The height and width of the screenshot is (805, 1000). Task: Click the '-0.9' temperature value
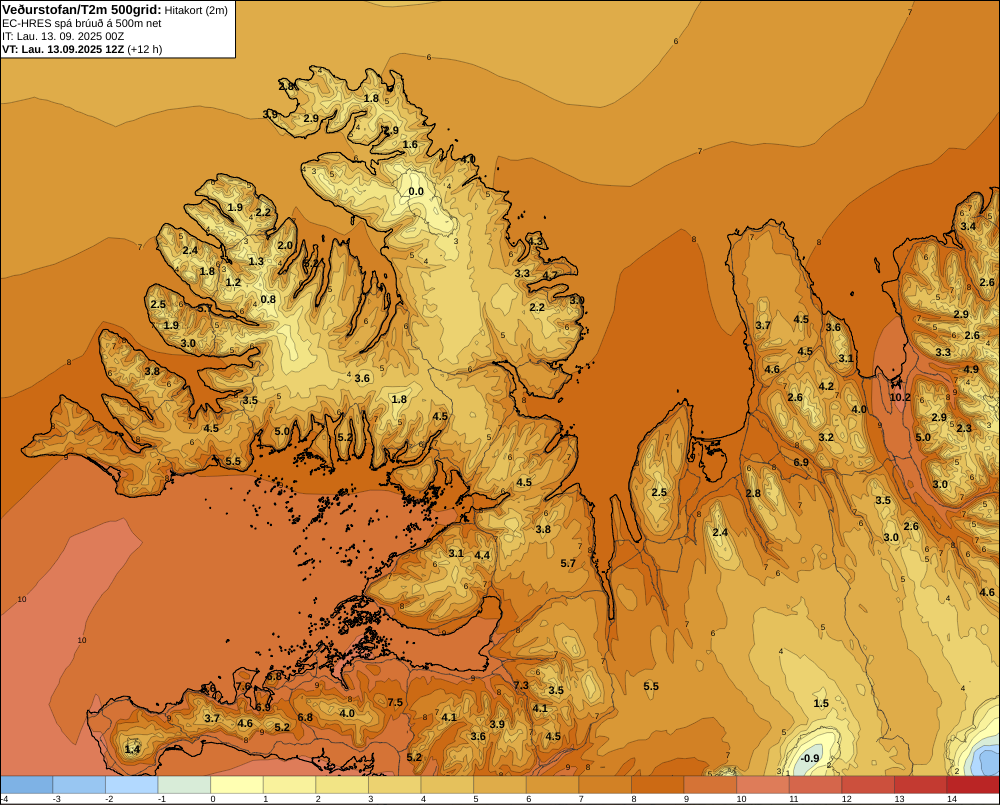coord(809,758)
